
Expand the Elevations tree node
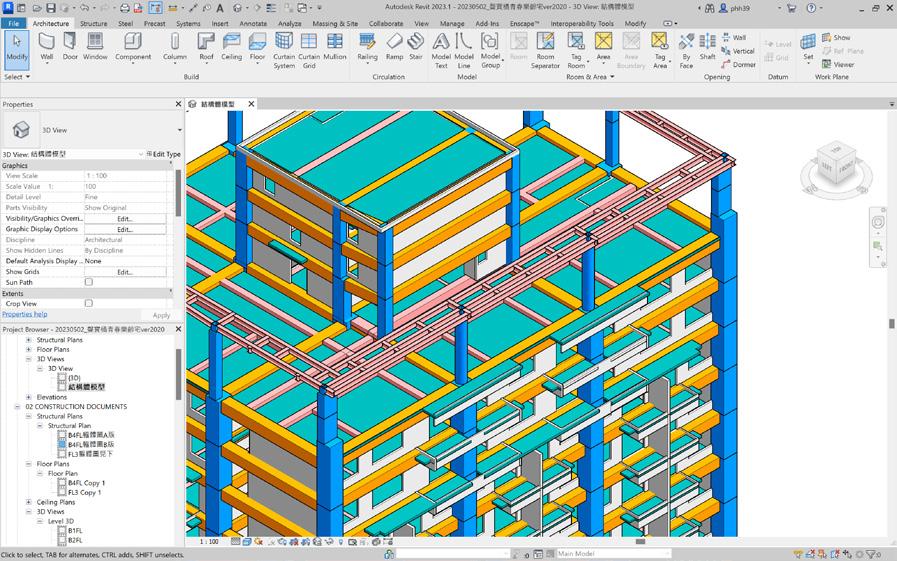29,397
